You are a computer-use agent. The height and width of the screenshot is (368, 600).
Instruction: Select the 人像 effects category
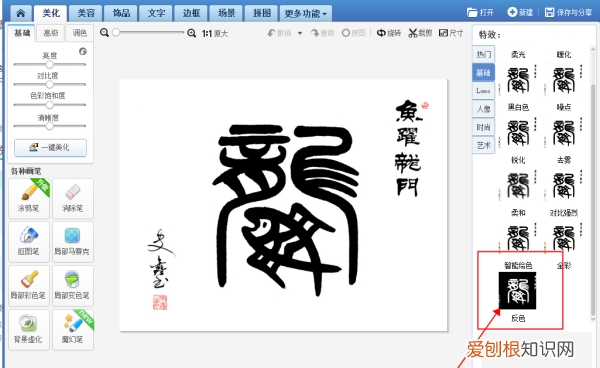click(483, 109)
